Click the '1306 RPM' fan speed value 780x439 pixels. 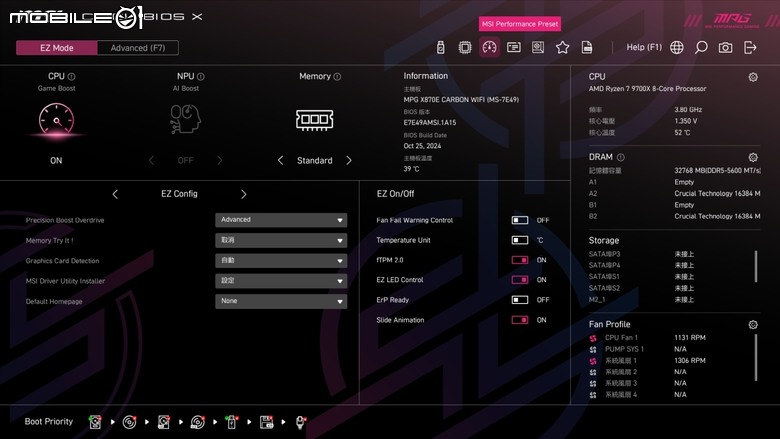[x=690, y=360]
